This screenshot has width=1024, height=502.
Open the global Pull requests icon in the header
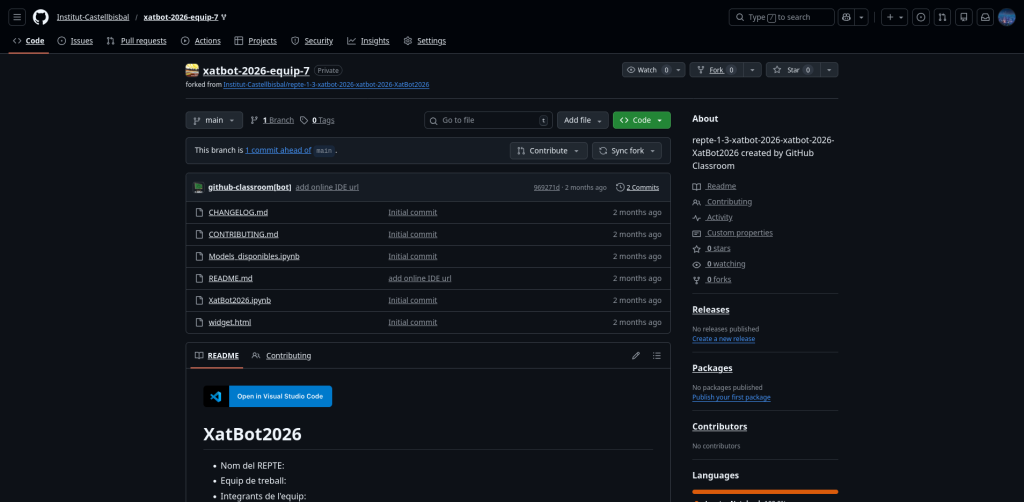[x=942, y=17]
